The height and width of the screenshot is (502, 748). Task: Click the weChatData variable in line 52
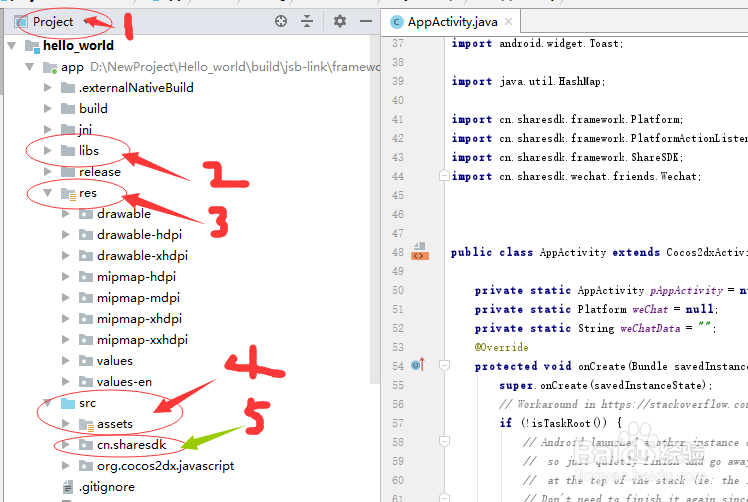coord(650,328)
